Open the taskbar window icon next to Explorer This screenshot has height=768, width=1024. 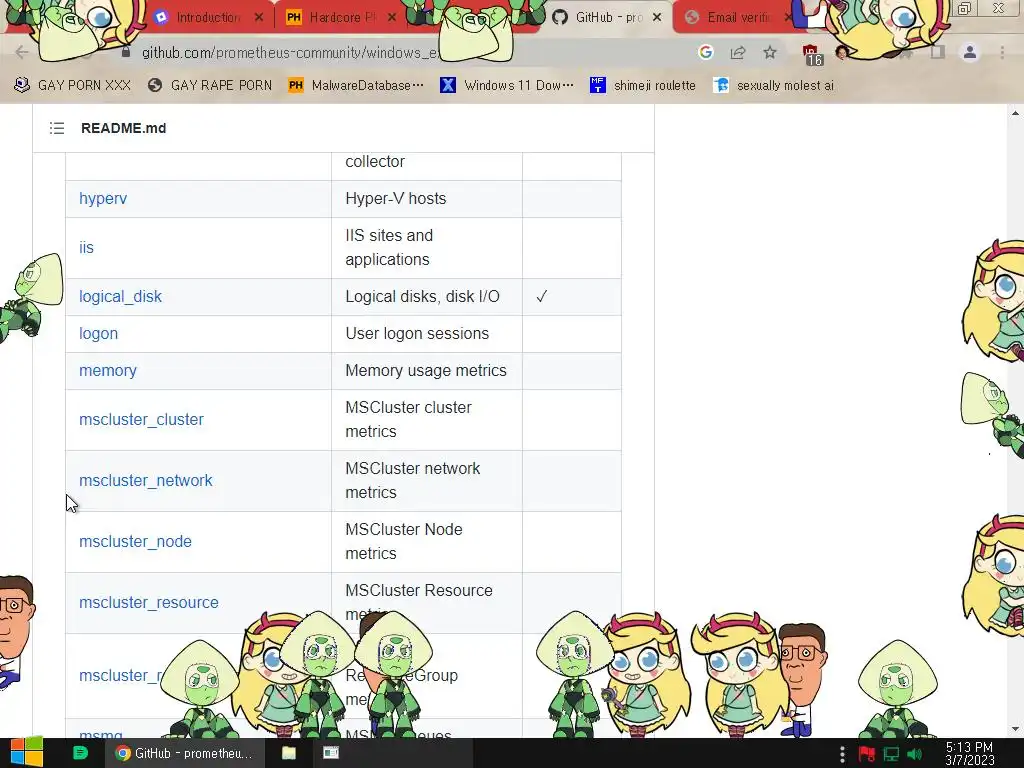[x=331, y=753]
